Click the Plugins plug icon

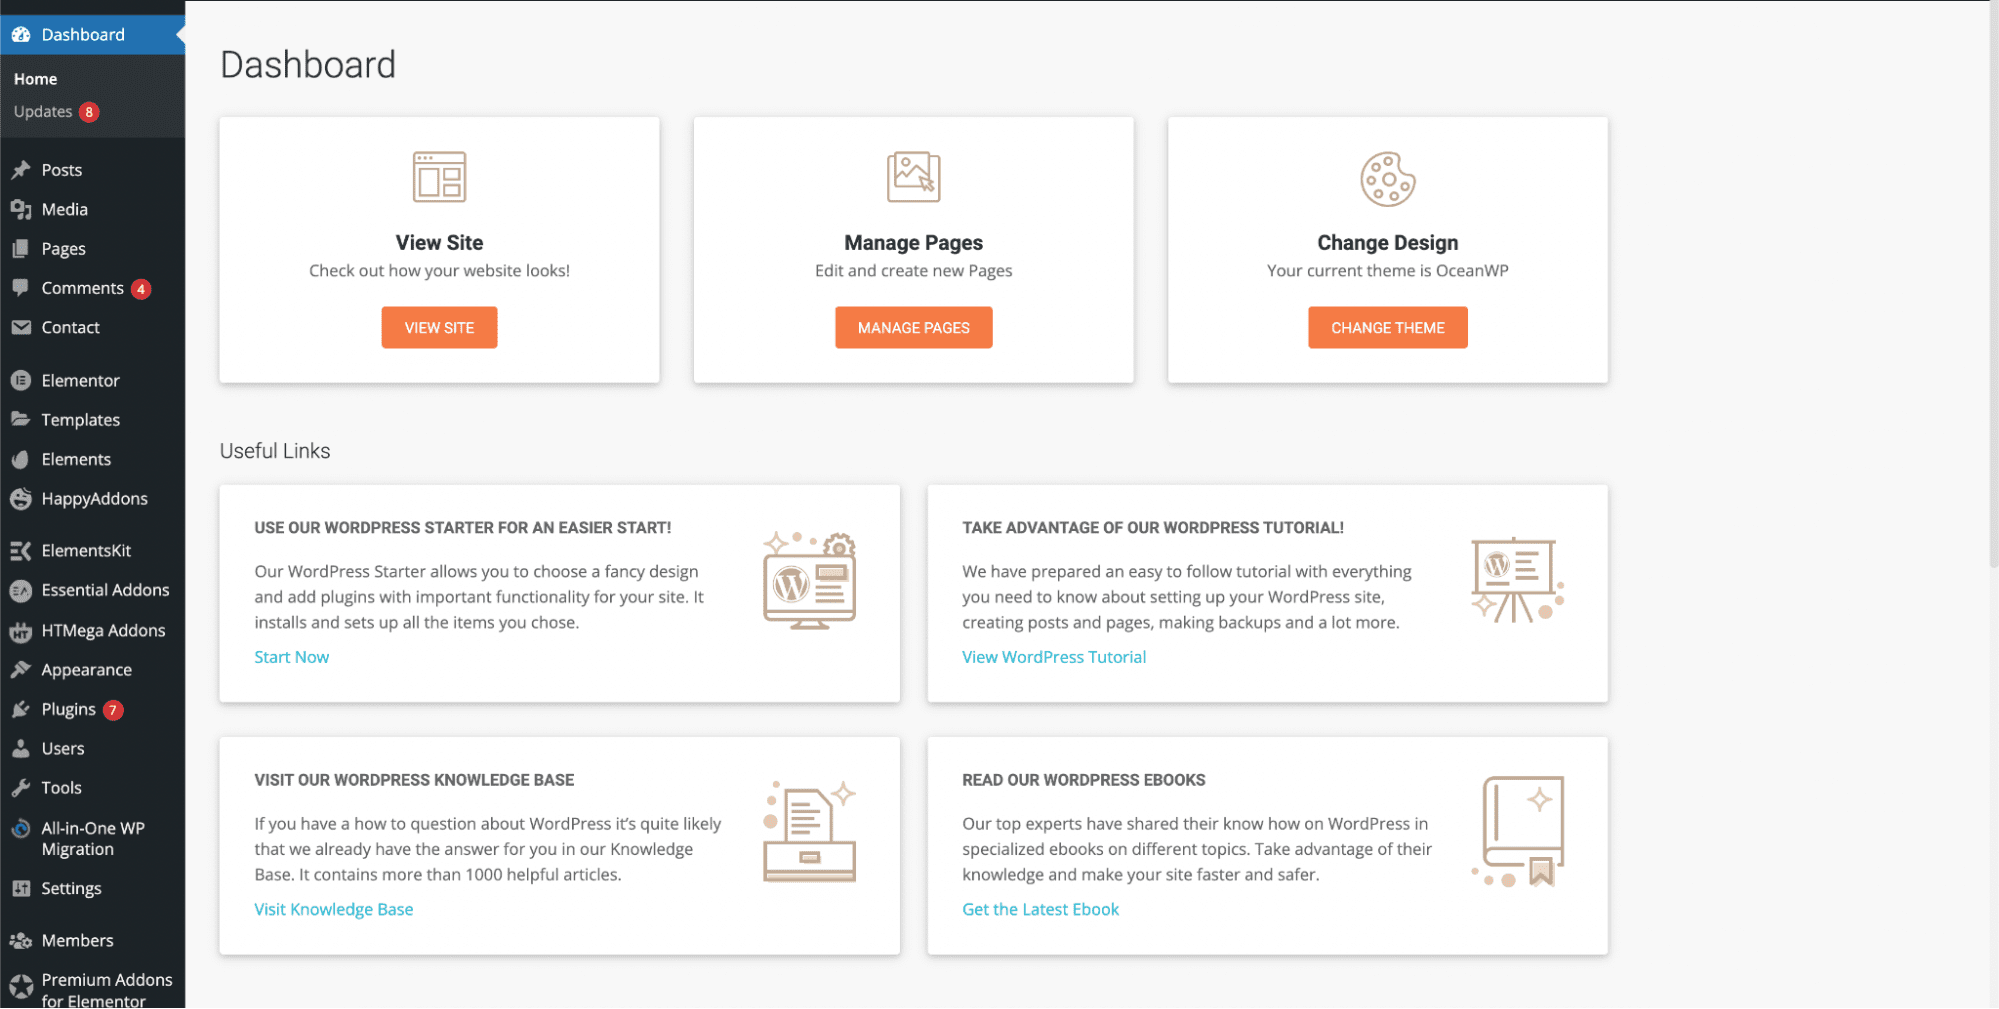pos(21,710)
